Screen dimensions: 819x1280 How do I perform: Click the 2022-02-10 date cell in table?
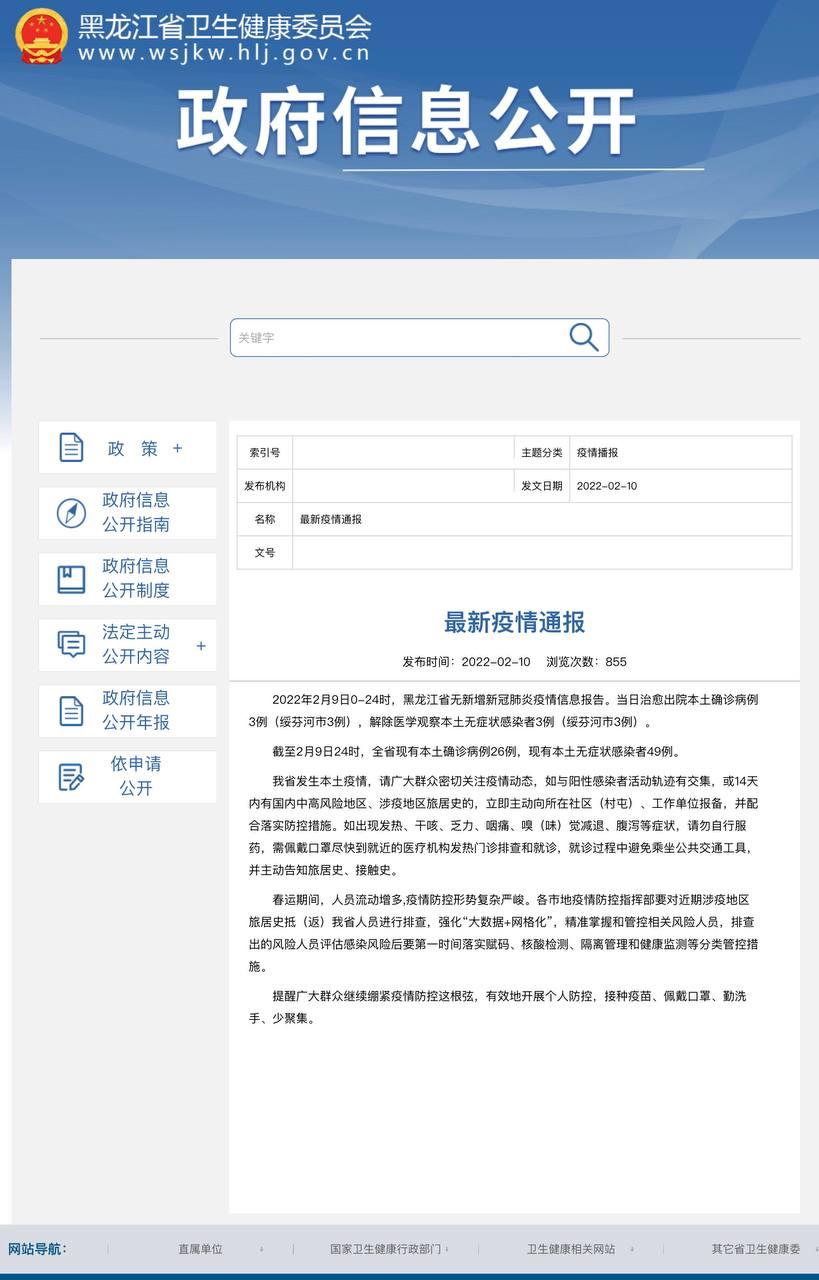[x=680, y=486]
